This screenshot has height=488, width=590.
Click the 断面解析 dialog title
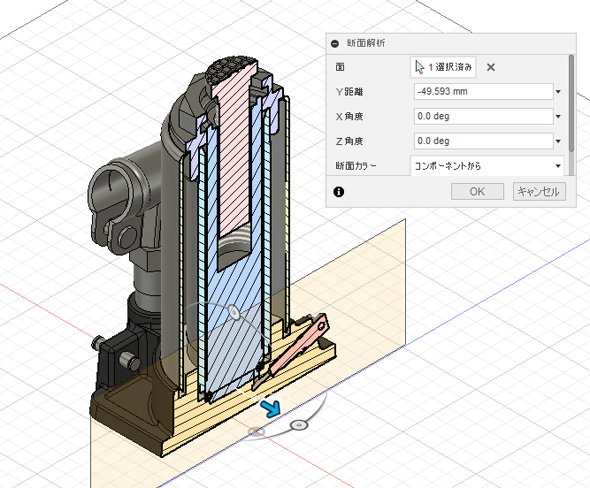[366, 43]
